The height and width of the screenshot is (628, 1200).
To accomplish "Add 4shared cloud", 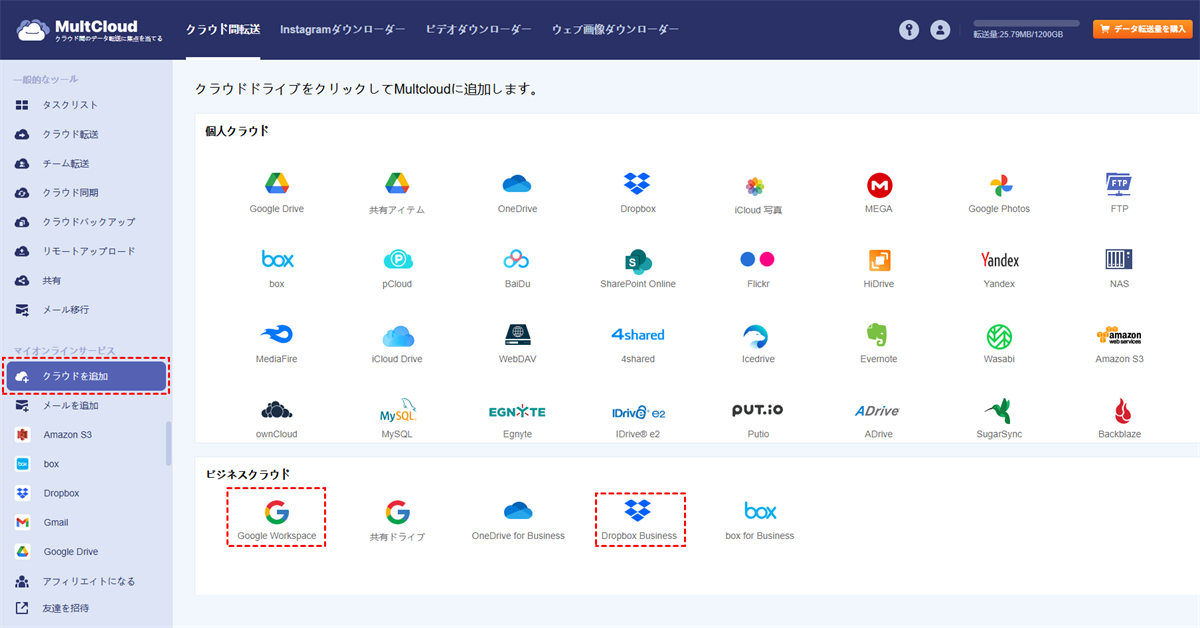I will click(x=638, y=334).
